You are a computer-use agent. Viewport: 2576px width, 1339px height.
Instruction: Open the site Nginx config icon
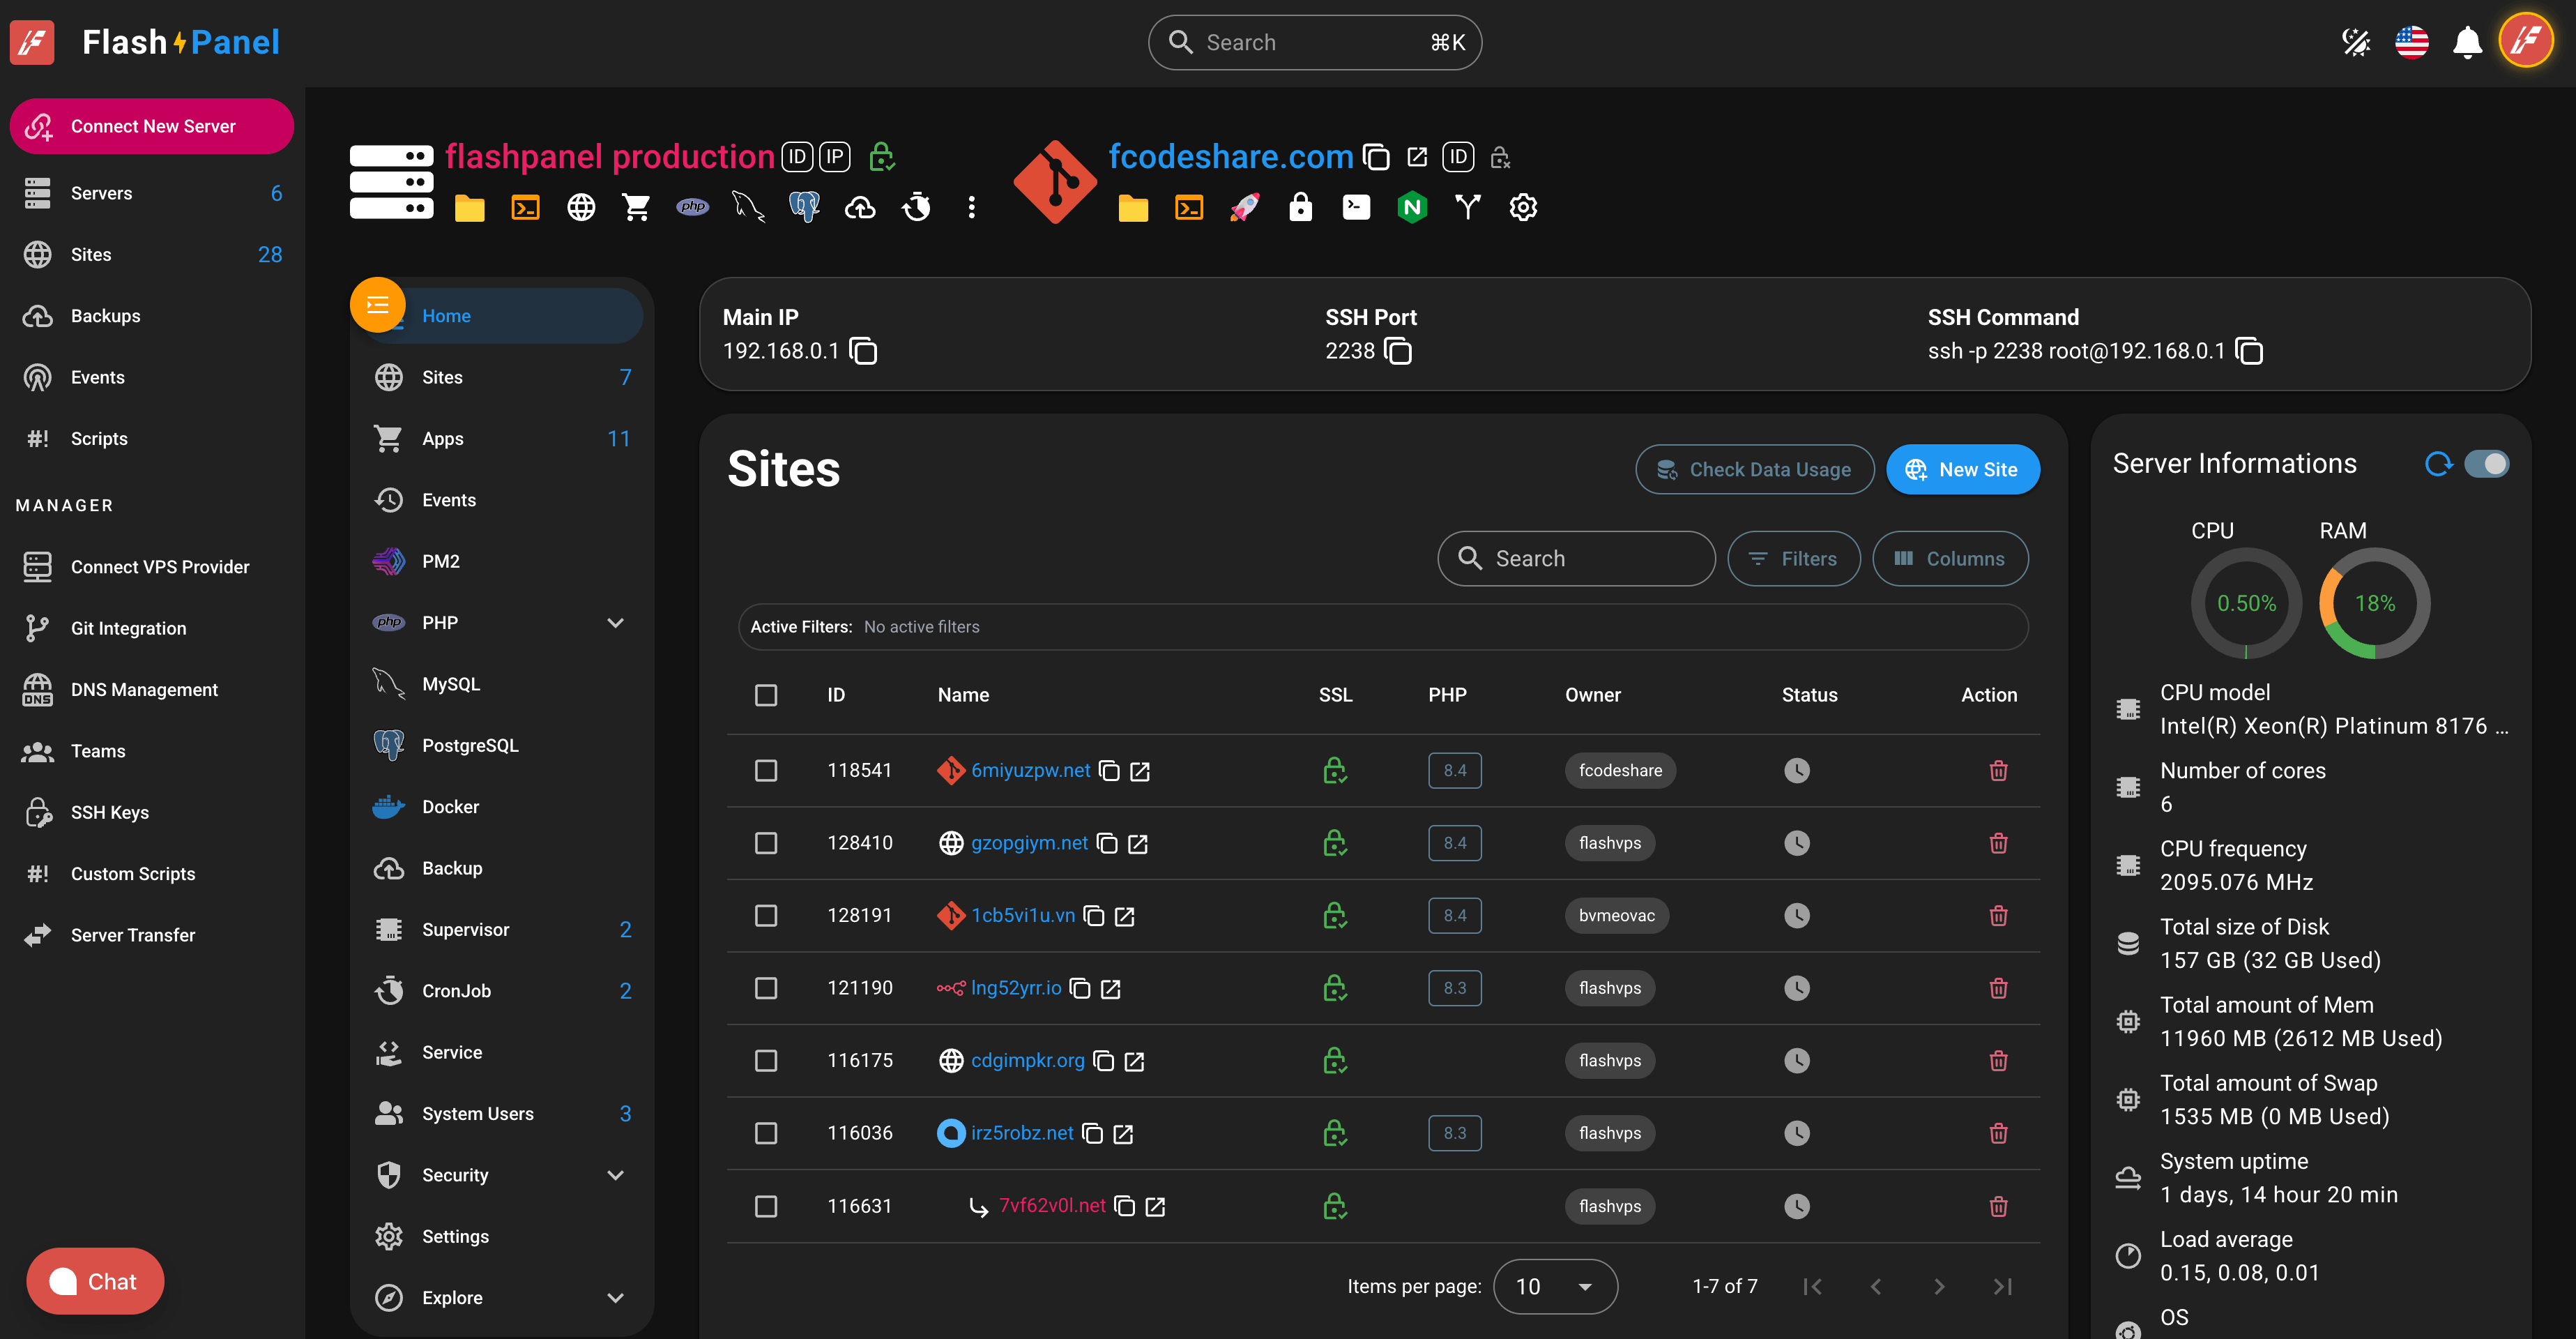point(1411,208)
